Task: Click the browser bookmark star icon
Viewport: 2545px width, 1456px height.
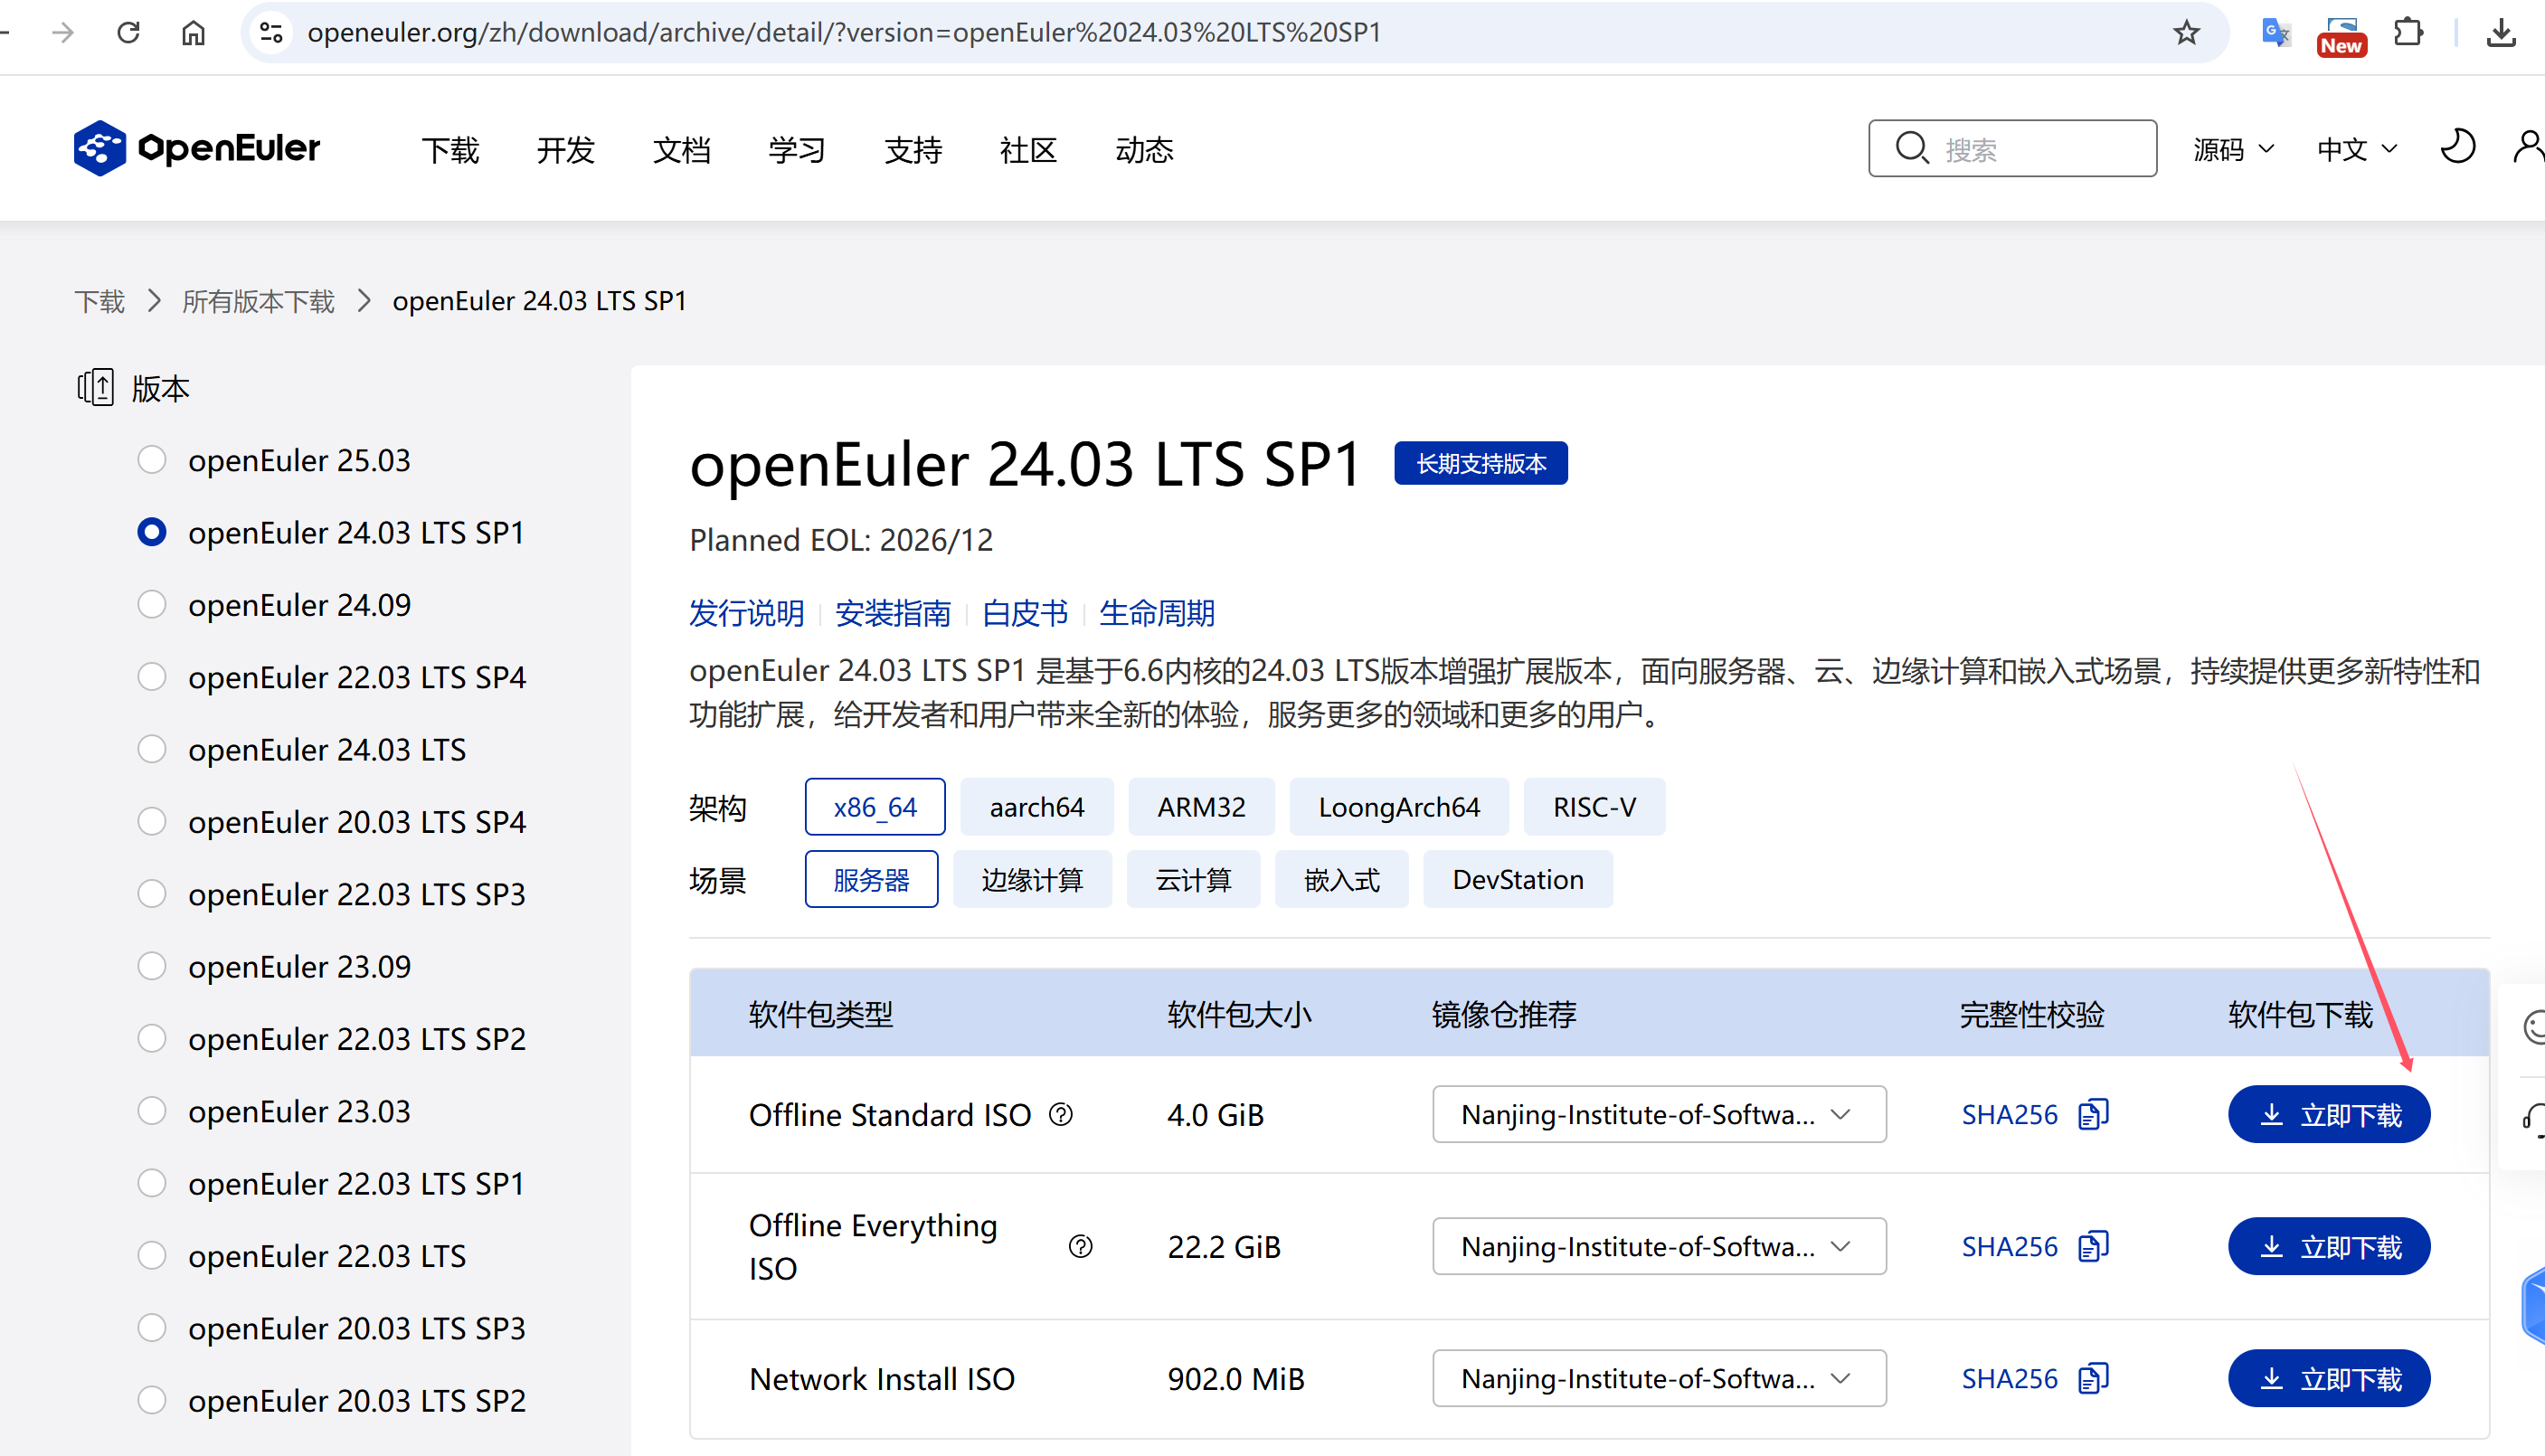Action: (2186, 33)
